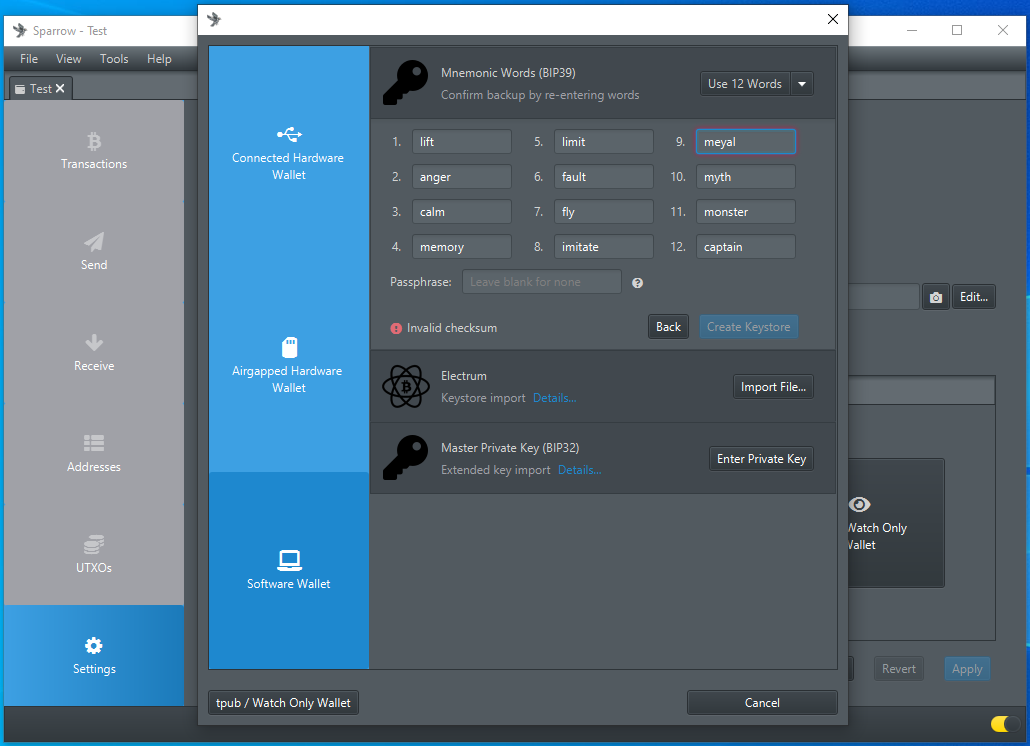Show the Addresses list section
This screenshot has width=1030, height=746.
pyautogui.click(x=94, y=454)
